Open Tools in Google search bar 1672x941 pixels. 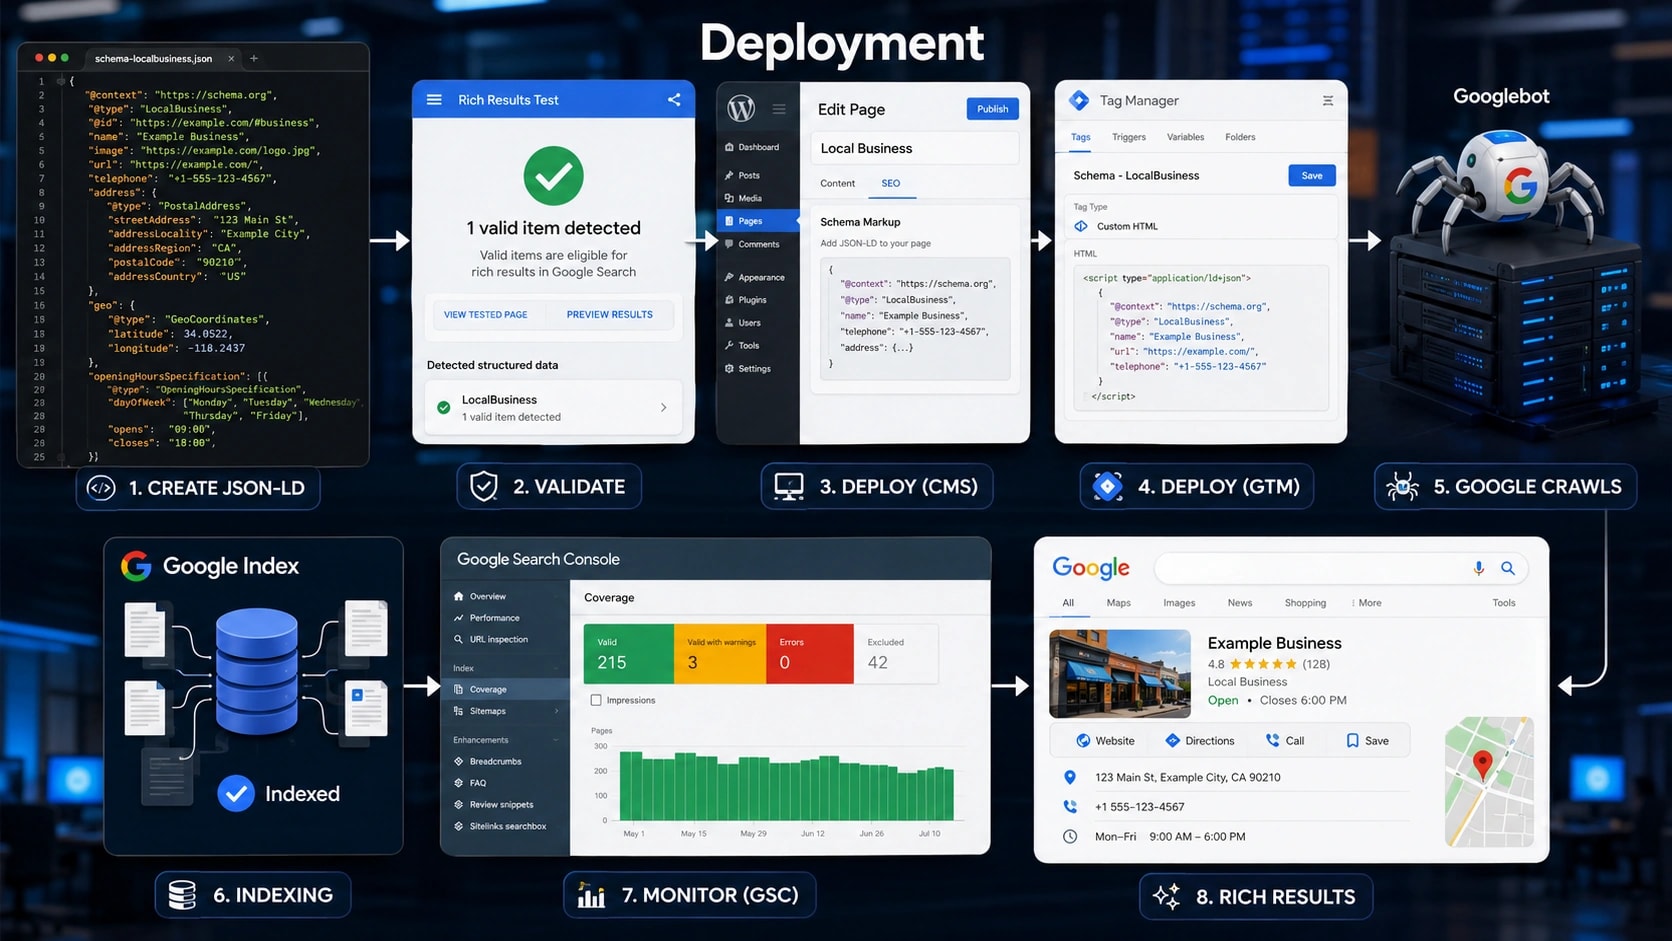(x=1504, y=603)
